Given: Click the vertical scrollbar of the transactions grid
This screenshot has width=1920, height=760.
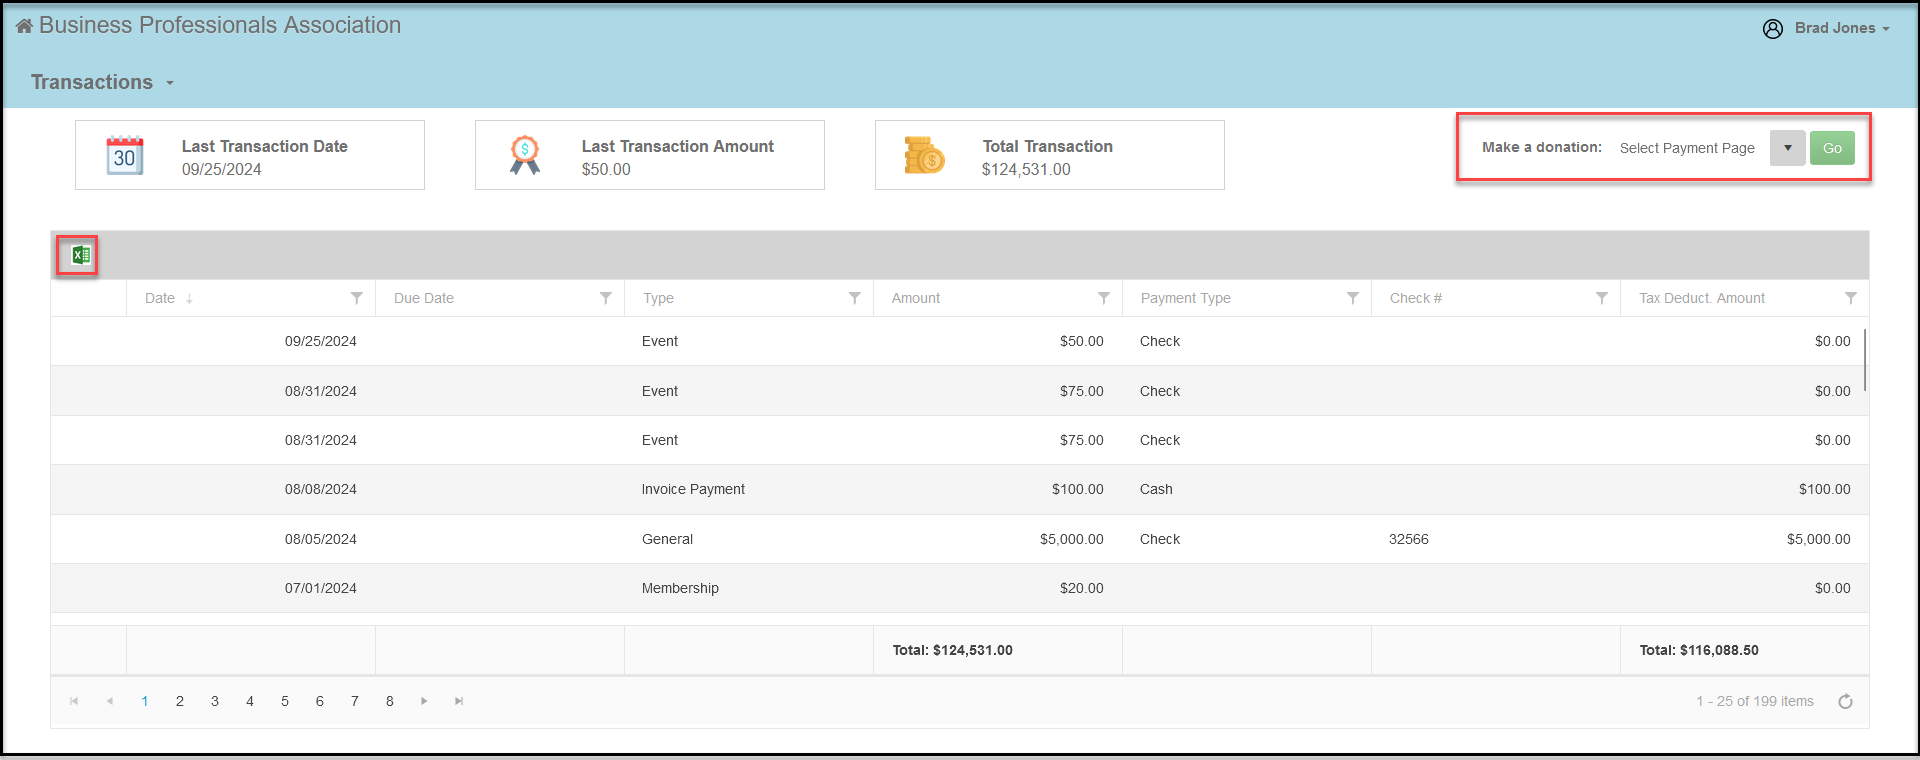Looking at the screenshot, I should click(x=1865, y=360).
